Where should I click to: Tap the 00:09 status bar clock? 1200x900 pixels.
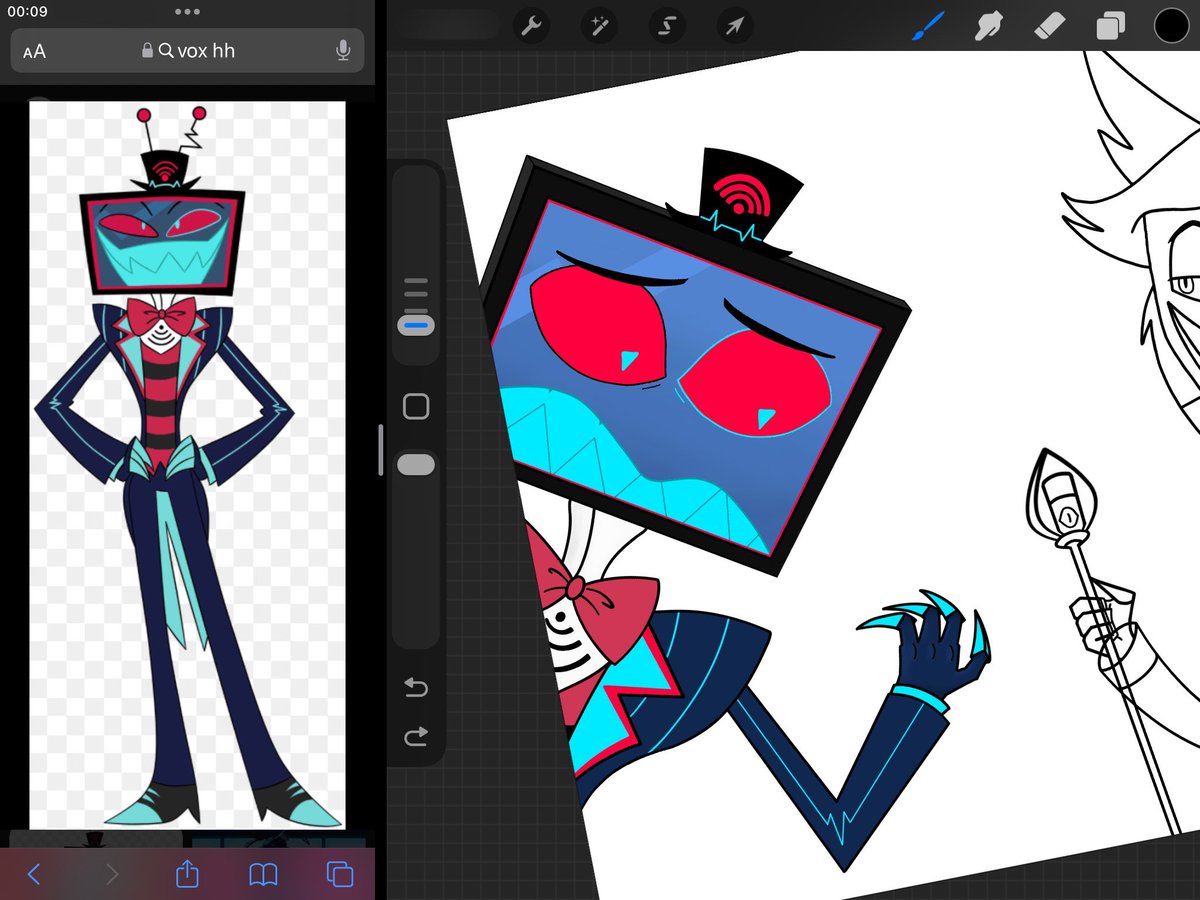point(27,12)
